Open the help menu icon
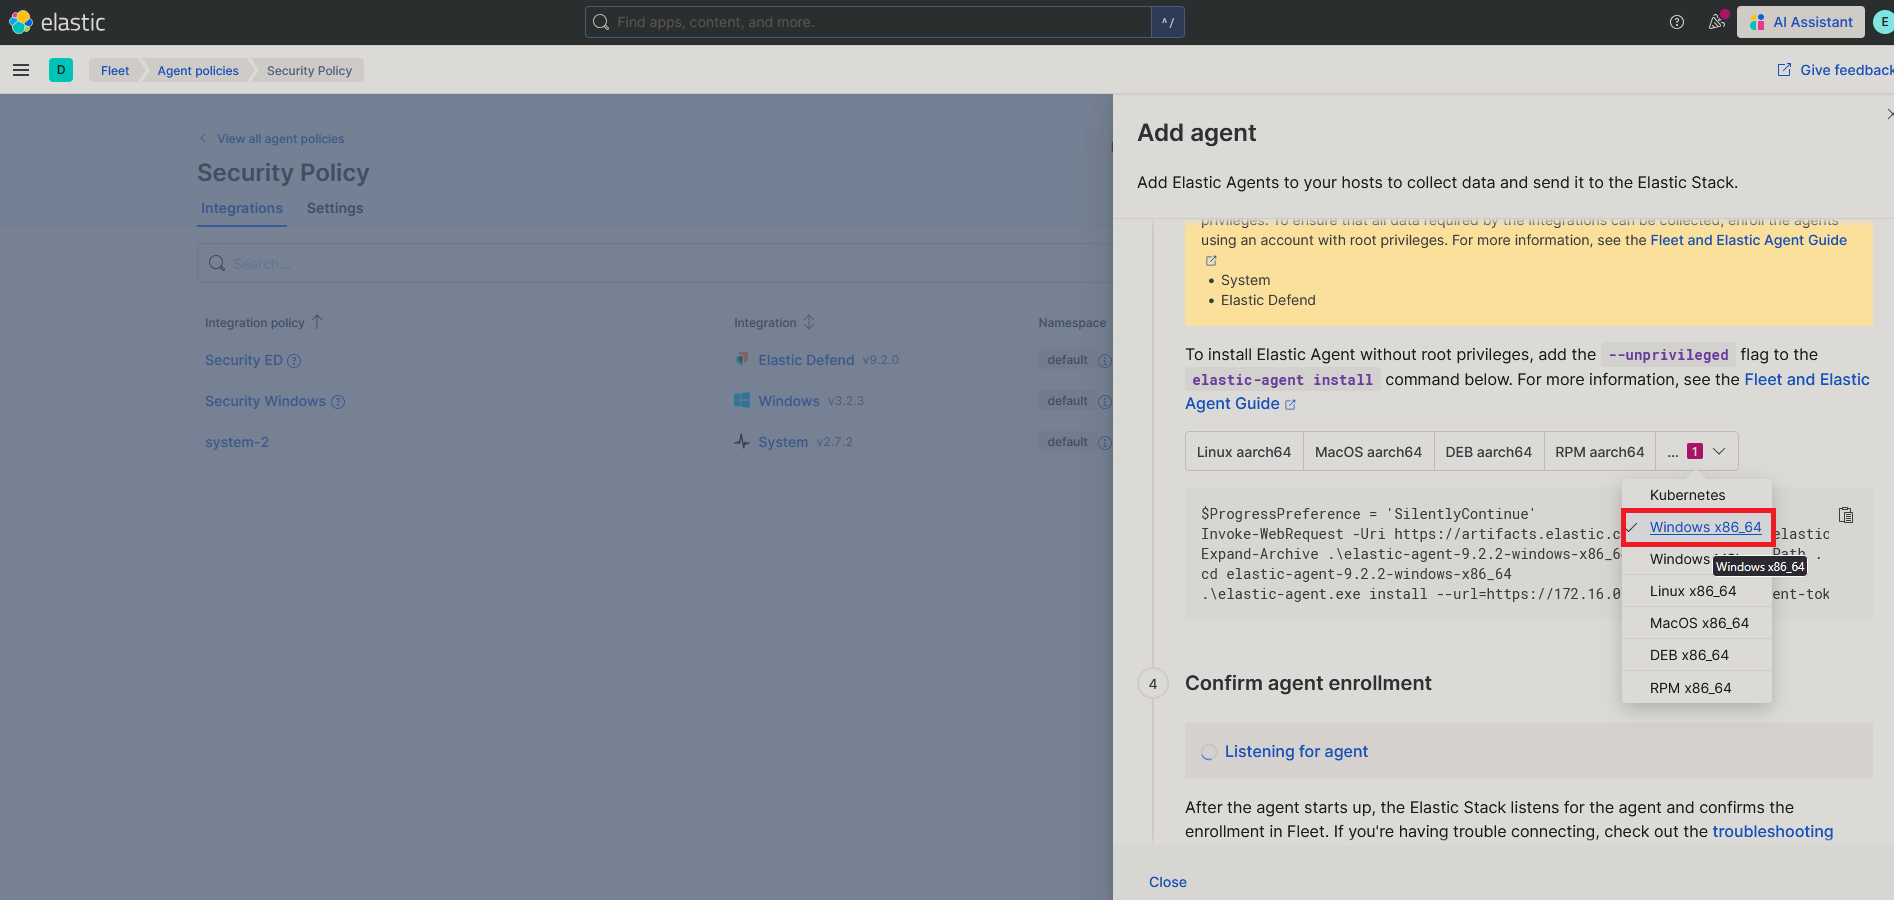This screenshot has height=900, width=1894. click(1677, 22)
